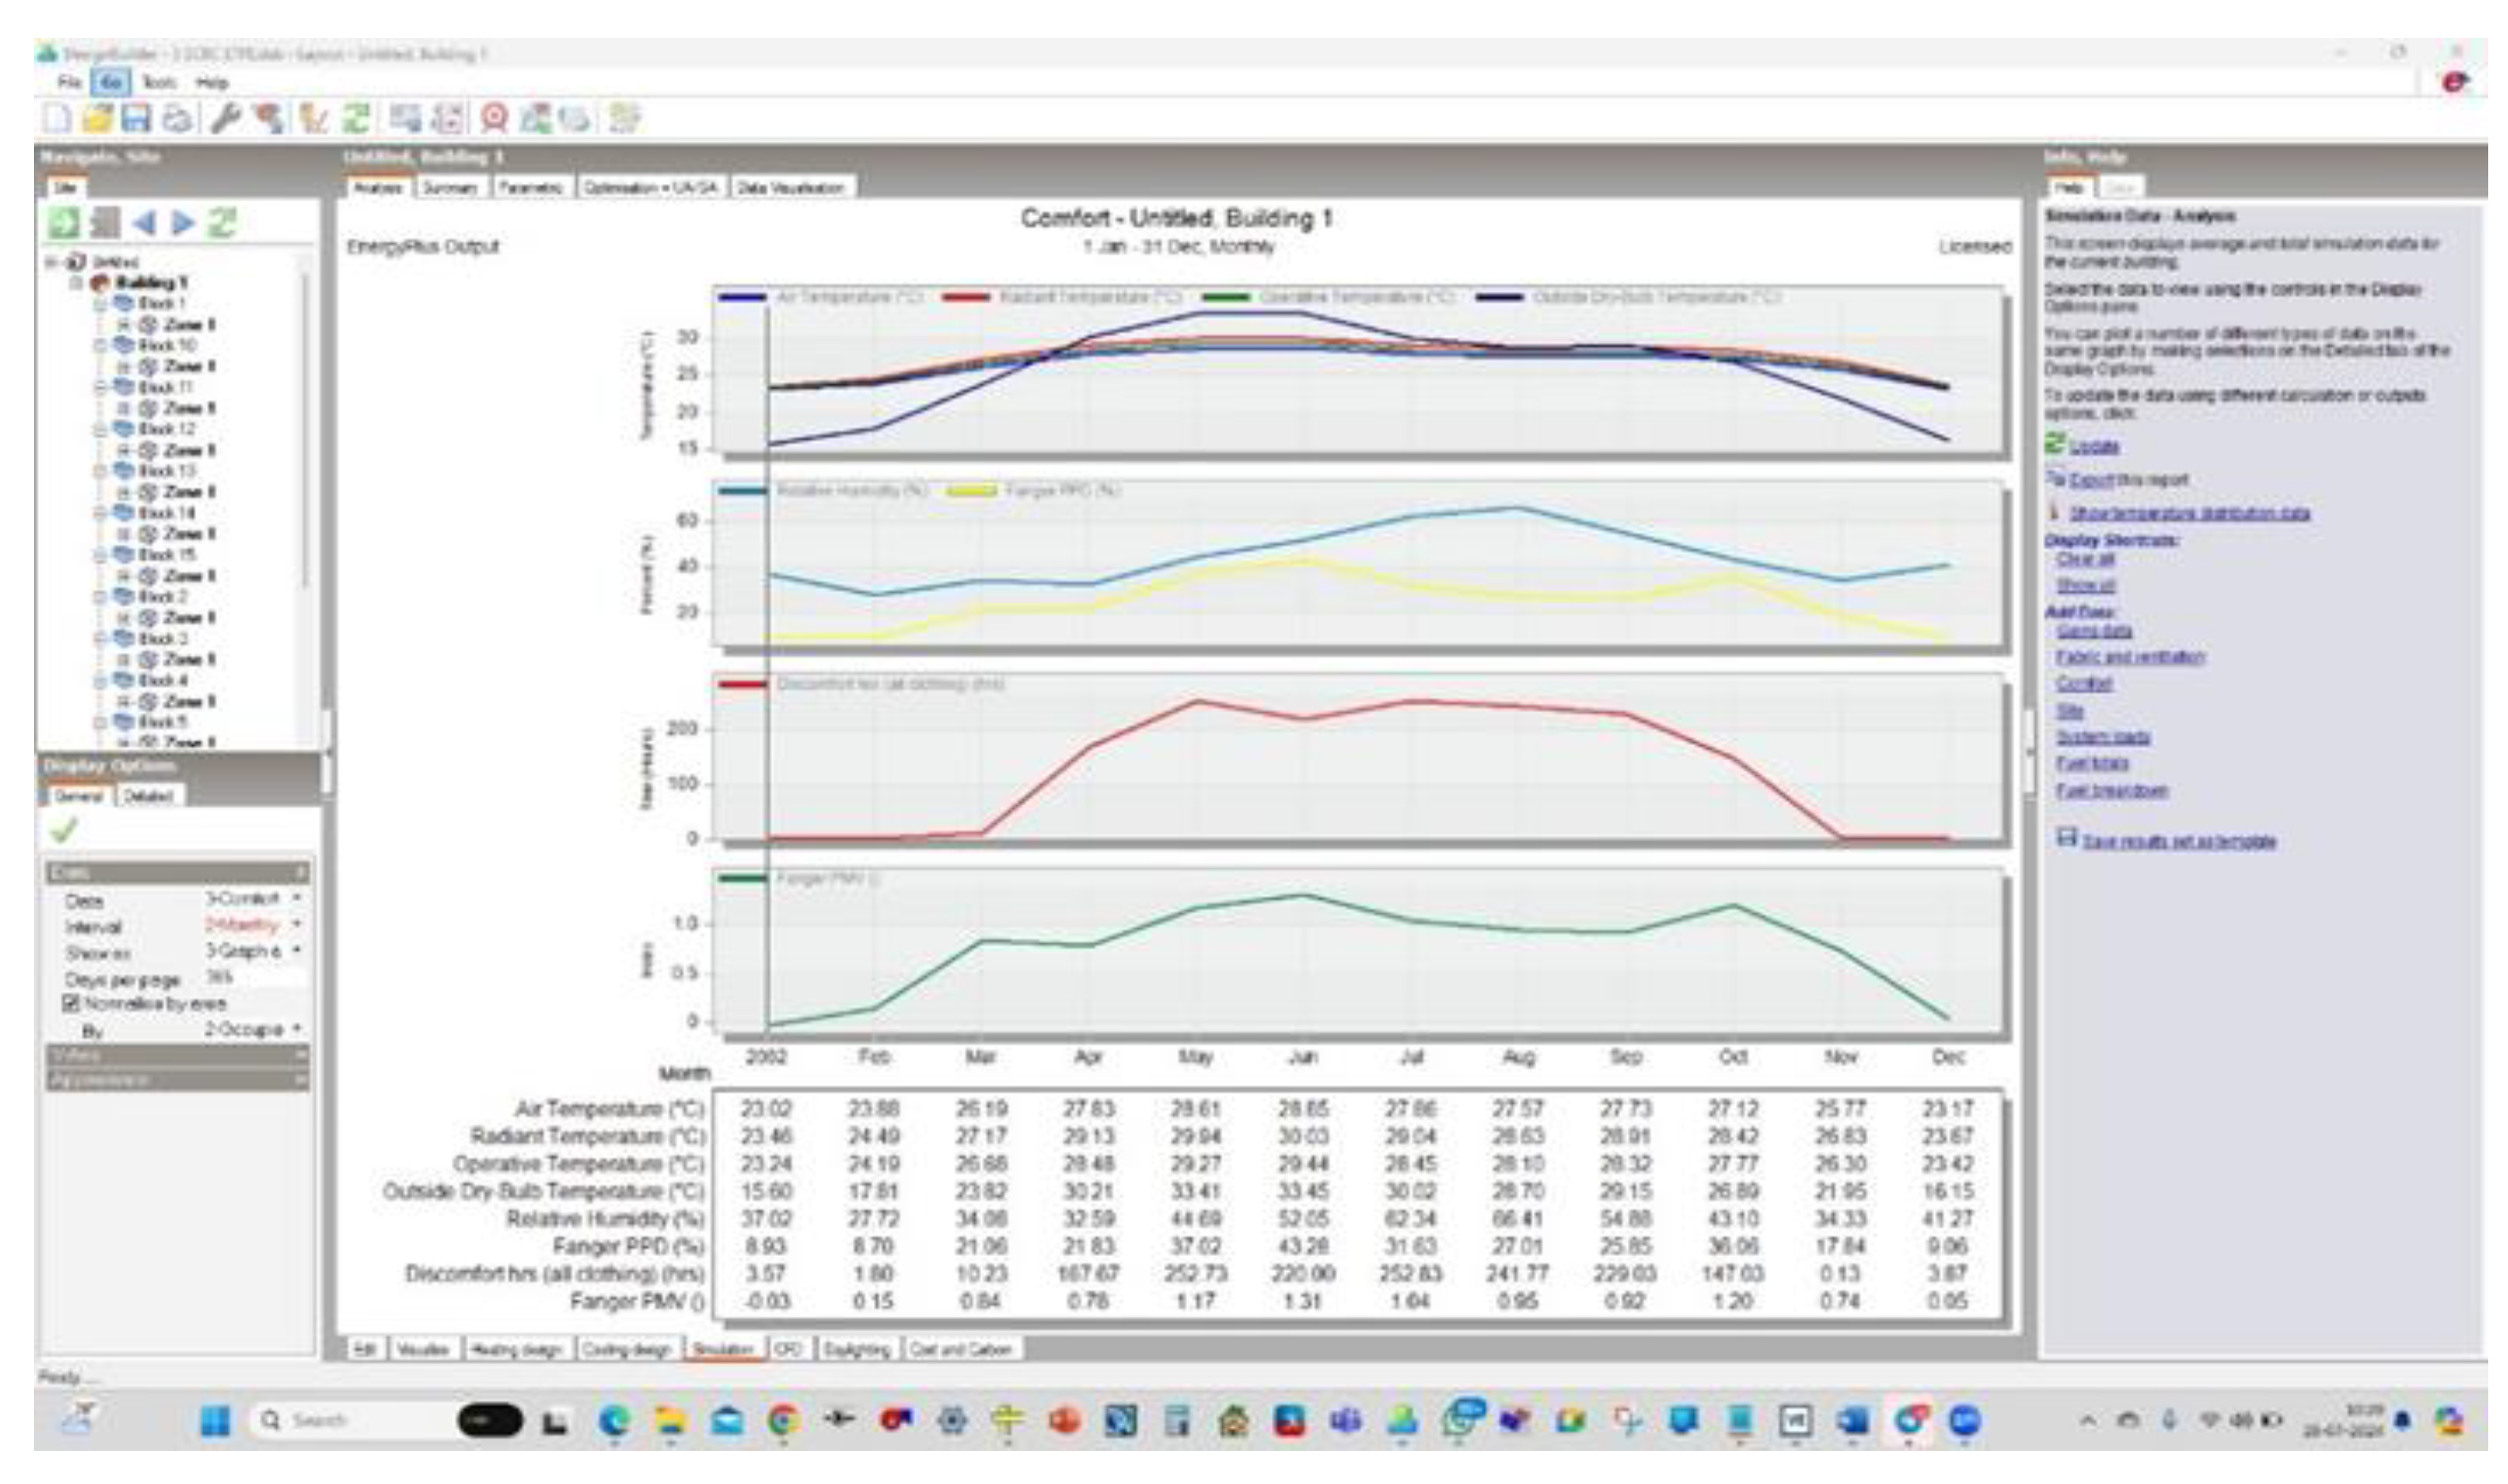Switch to the Data Visualisation tab

pyautogui.click(x=793, y=188)
